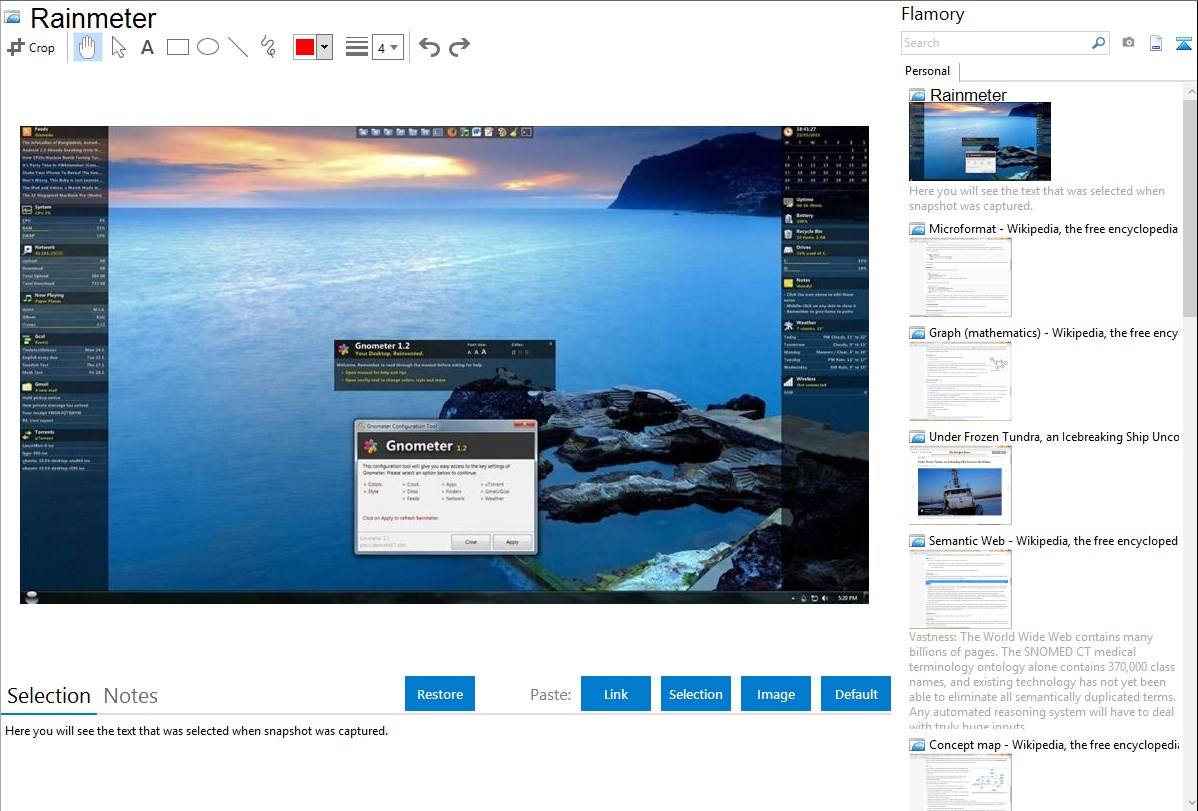Open Microformat - Wikipedia snapshot title
Viewport: 1198px width, 811px height.
[1053, 229]
